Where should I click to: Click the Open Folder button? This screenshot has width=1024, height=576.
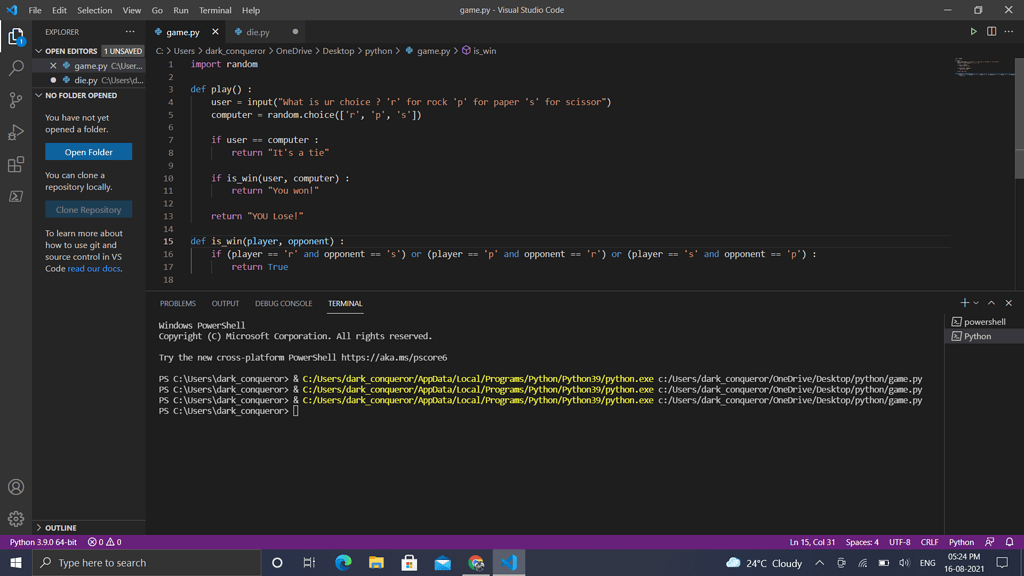click(88, 152)
